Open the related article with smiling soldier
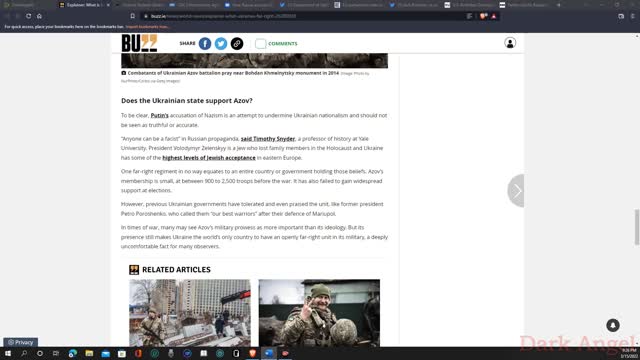 click(x=319, y=313)
